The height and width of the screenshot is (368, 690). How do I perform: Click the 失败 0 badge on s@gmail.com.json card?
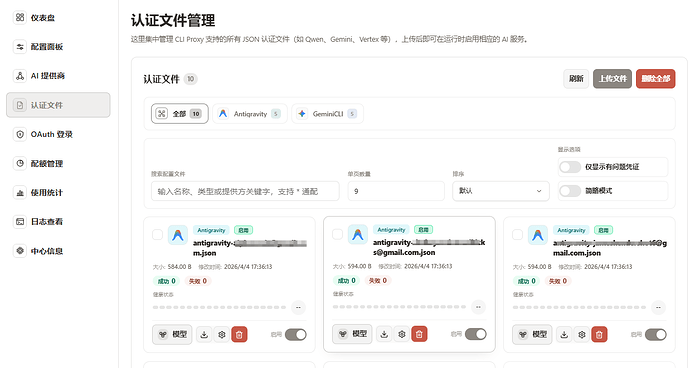click(378, 280)
